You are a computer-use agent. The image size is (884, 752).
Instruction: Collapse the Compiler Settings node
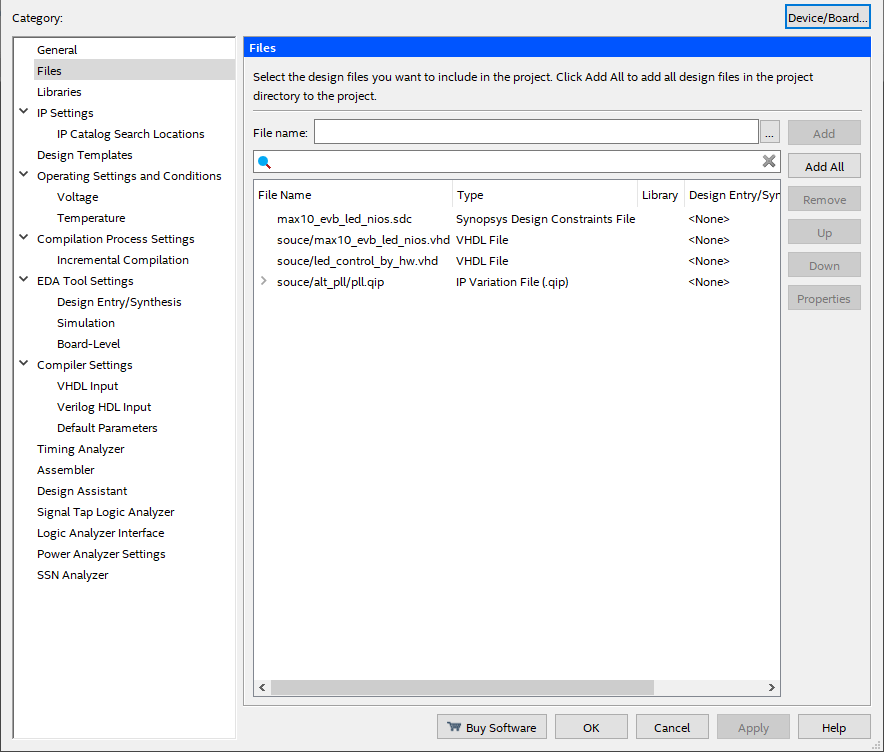[x=24, y=364]
